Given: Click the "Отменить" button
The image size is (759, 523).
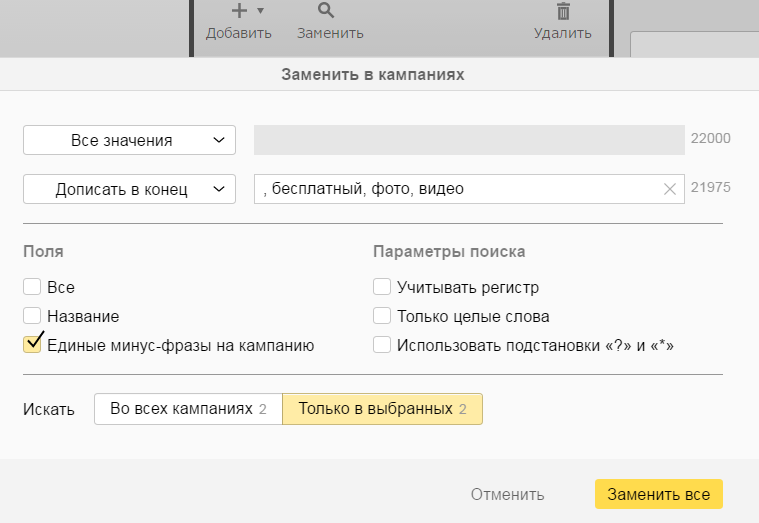Looking at the screenshot, I should (x=508, y=494).
